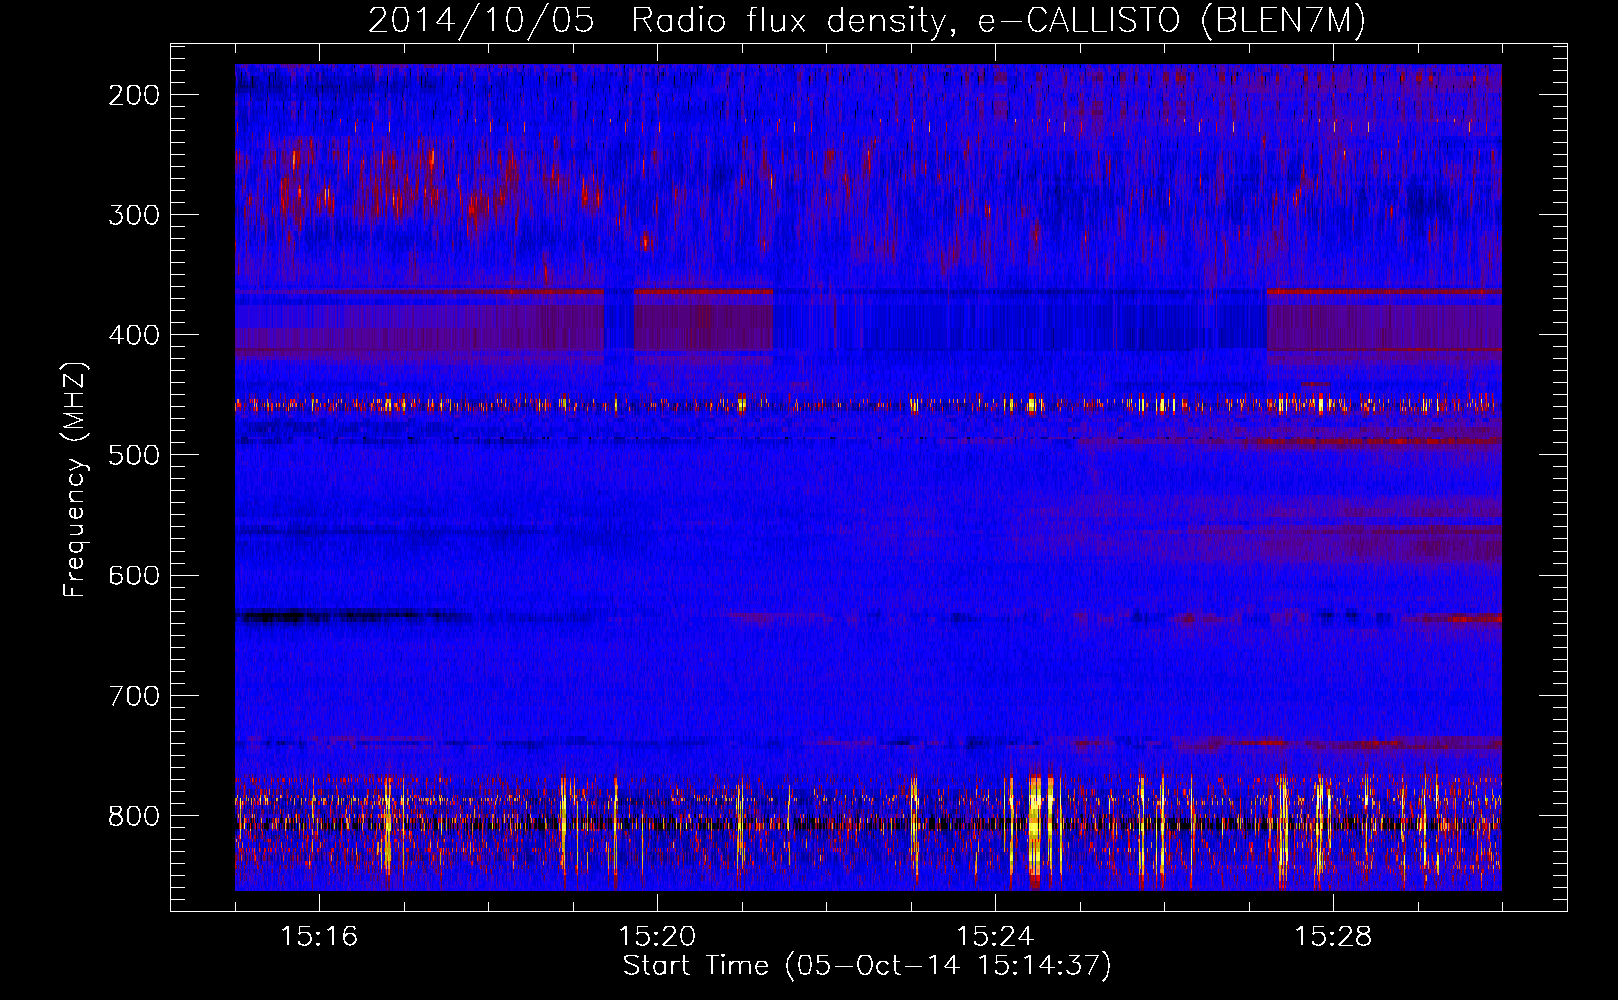Select the 400 frequency tick label
Image resolution: width=1618 pixels, height=1000 pixels.
[134, 335]
